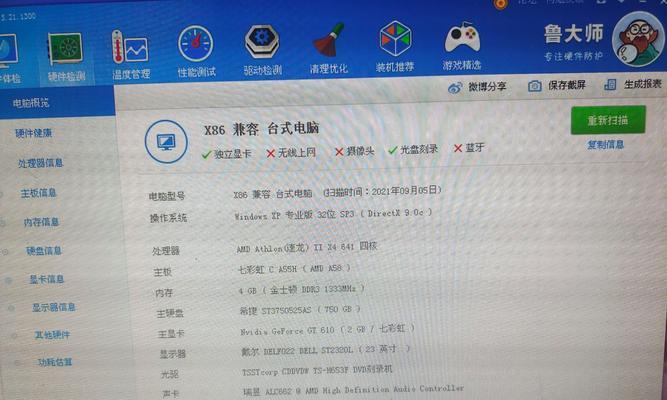
Task: Click the TSSTcorp CDDVDW optical drive value
Action: (317, 371)
